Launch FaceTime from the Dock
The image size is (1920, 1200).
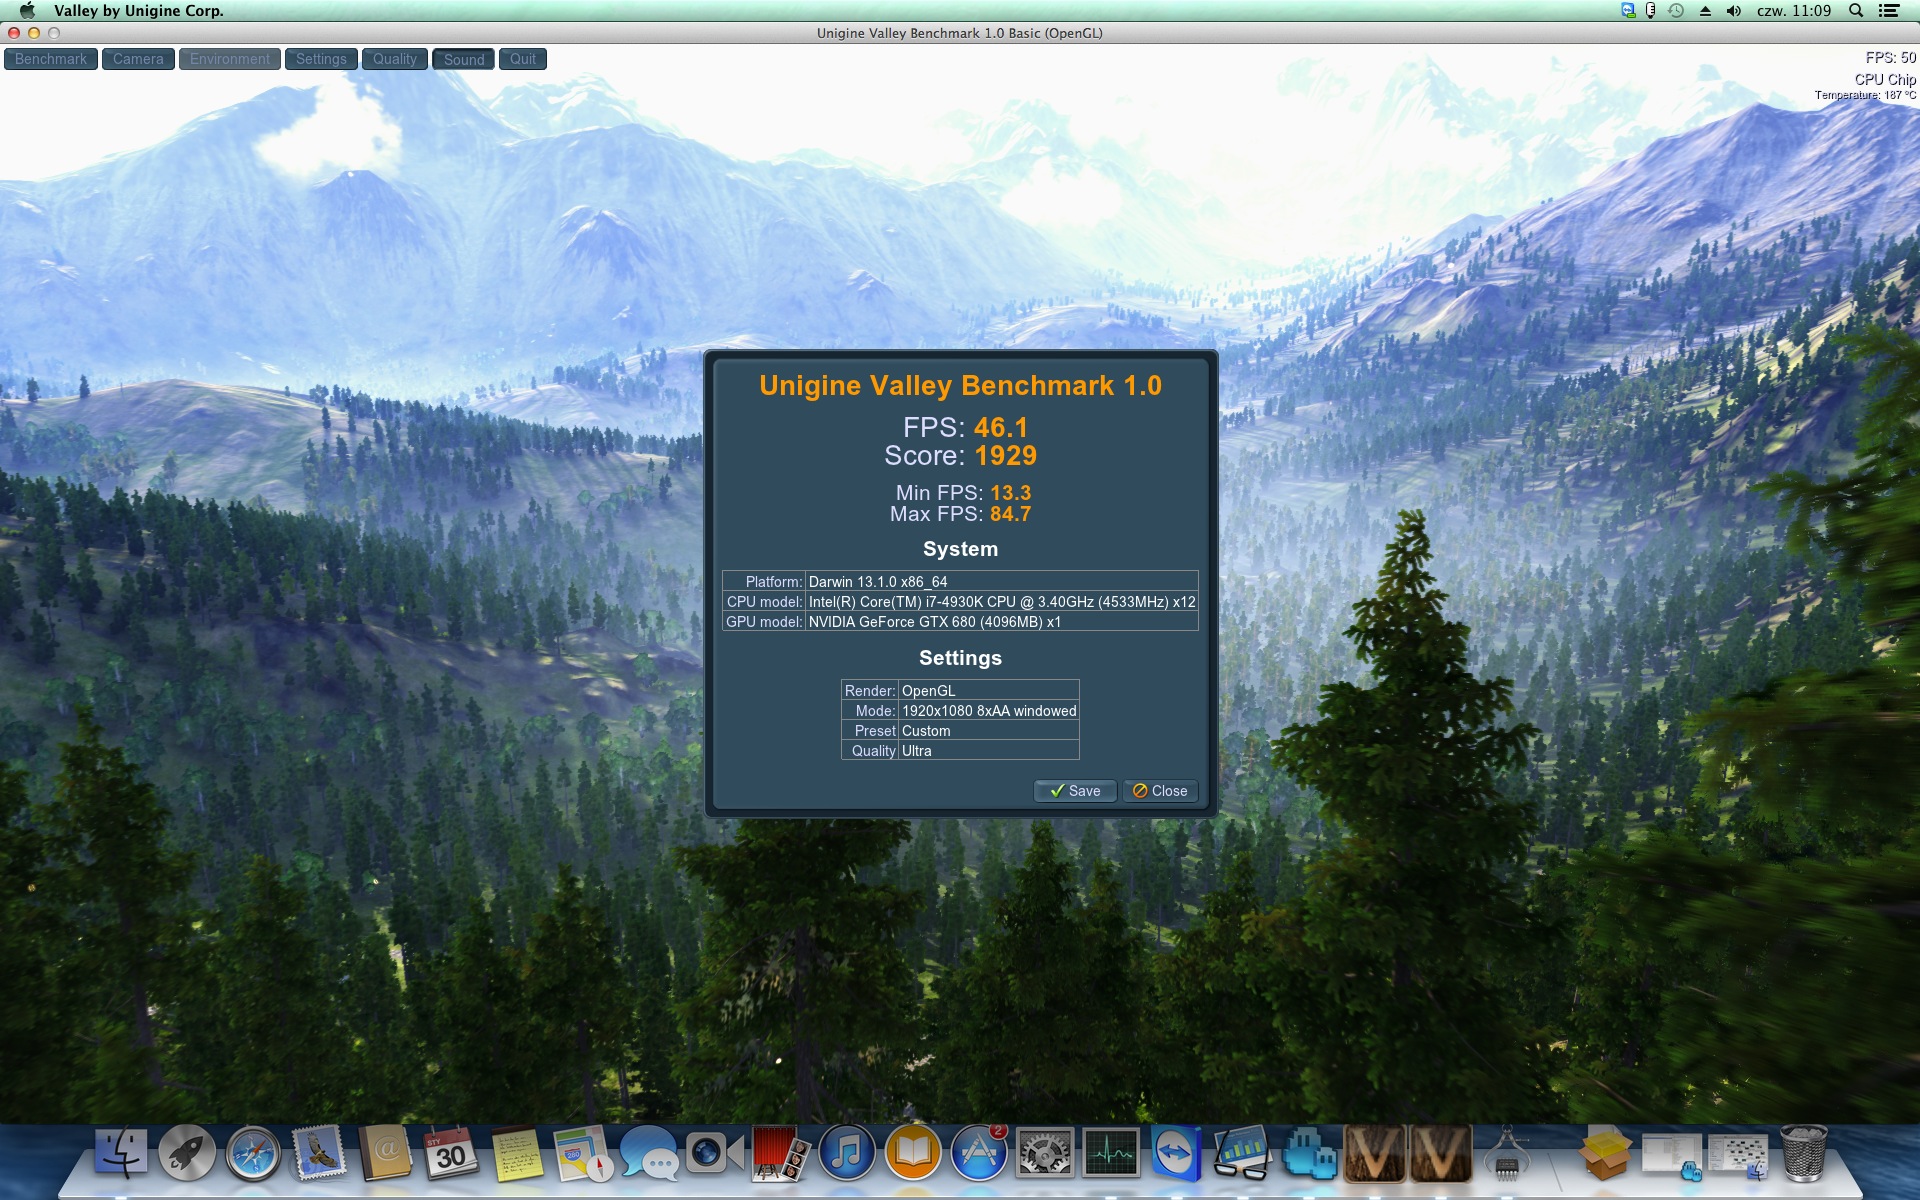tap(715, 1153)
